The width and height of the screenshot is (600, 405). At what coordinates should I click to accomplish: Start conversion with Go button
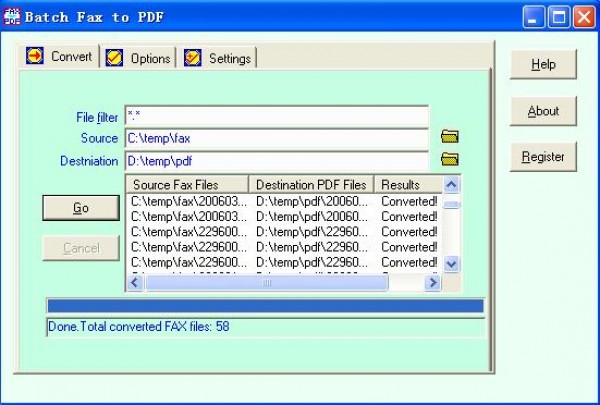coord(81,208)
